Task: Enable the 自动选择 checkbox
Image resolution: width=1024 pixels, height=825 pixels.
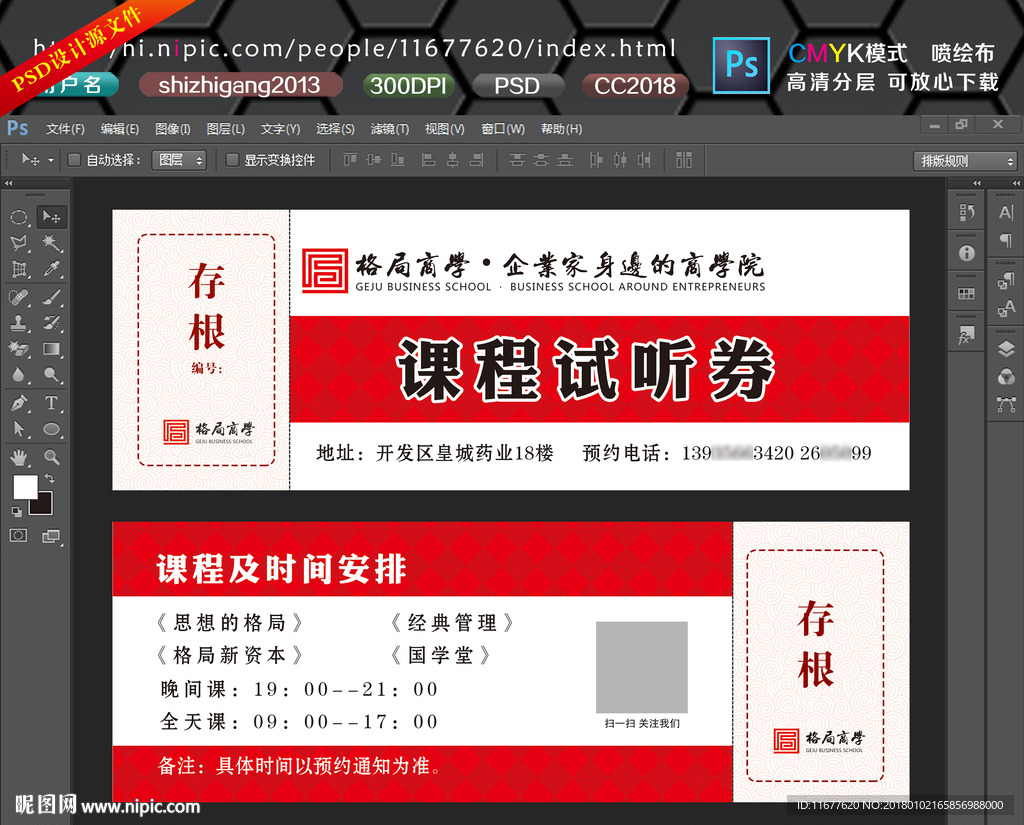Action: pos(74,159)
